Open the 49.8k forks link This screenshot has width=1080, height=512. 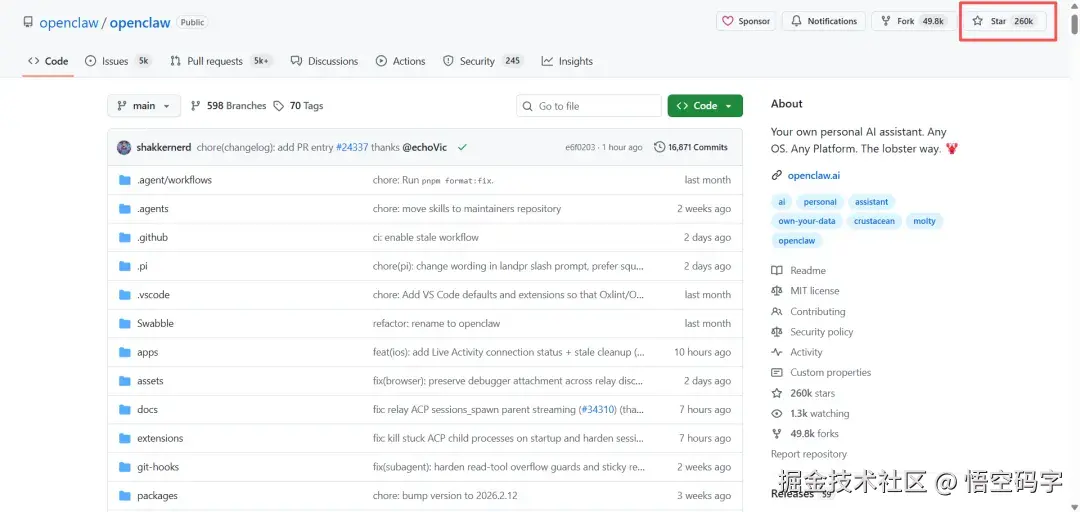[x=815, y=434]
